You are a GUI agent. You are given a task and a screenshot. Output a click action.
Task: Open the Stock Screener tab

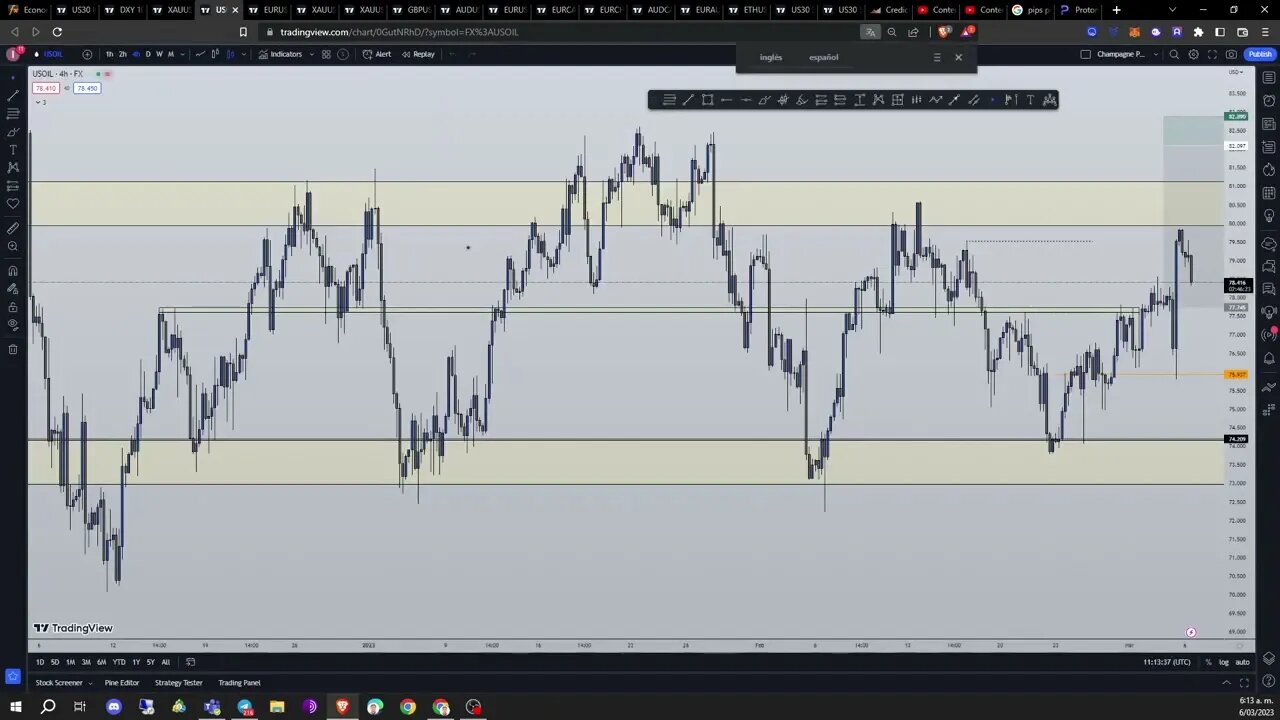59,683
